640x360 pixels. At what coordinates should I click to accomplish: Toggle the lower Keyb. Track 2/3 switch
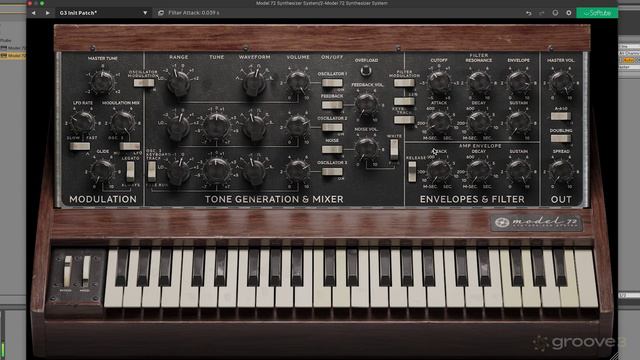point(404,120)
